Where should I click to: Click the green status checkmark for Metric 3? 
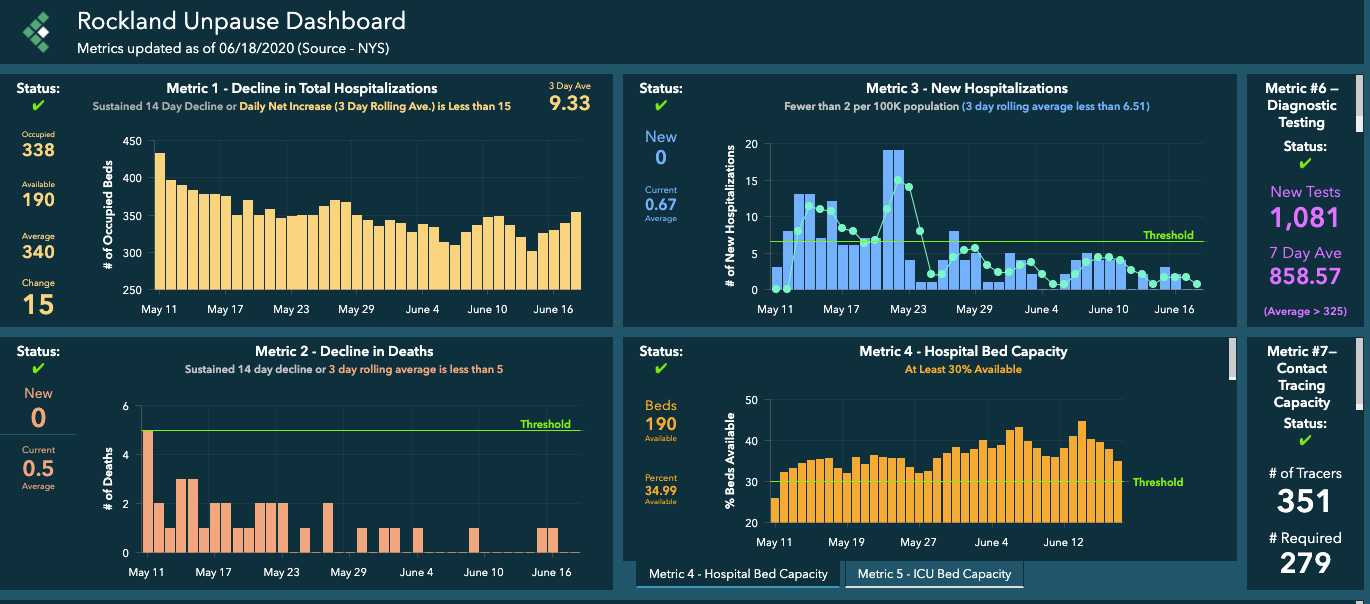click(x=660, y=106)
